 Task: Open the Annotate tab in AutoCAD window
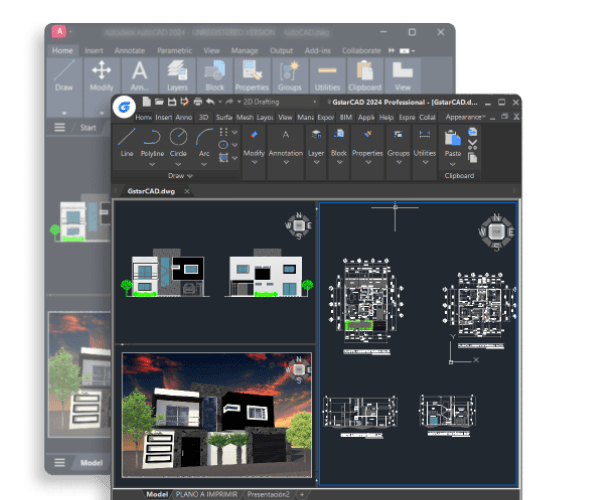point(130,50)
